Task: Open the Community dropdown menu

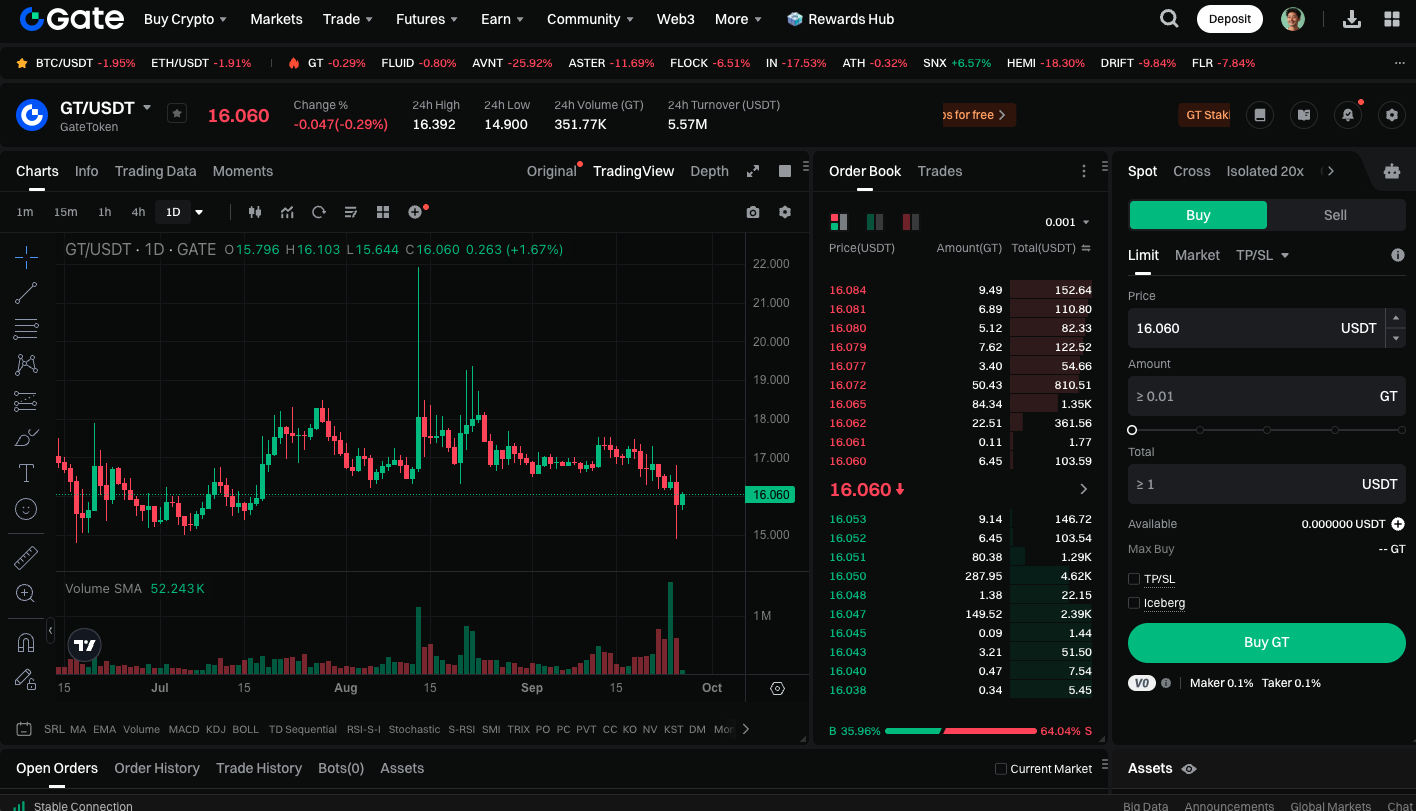Action: point(591,19)
